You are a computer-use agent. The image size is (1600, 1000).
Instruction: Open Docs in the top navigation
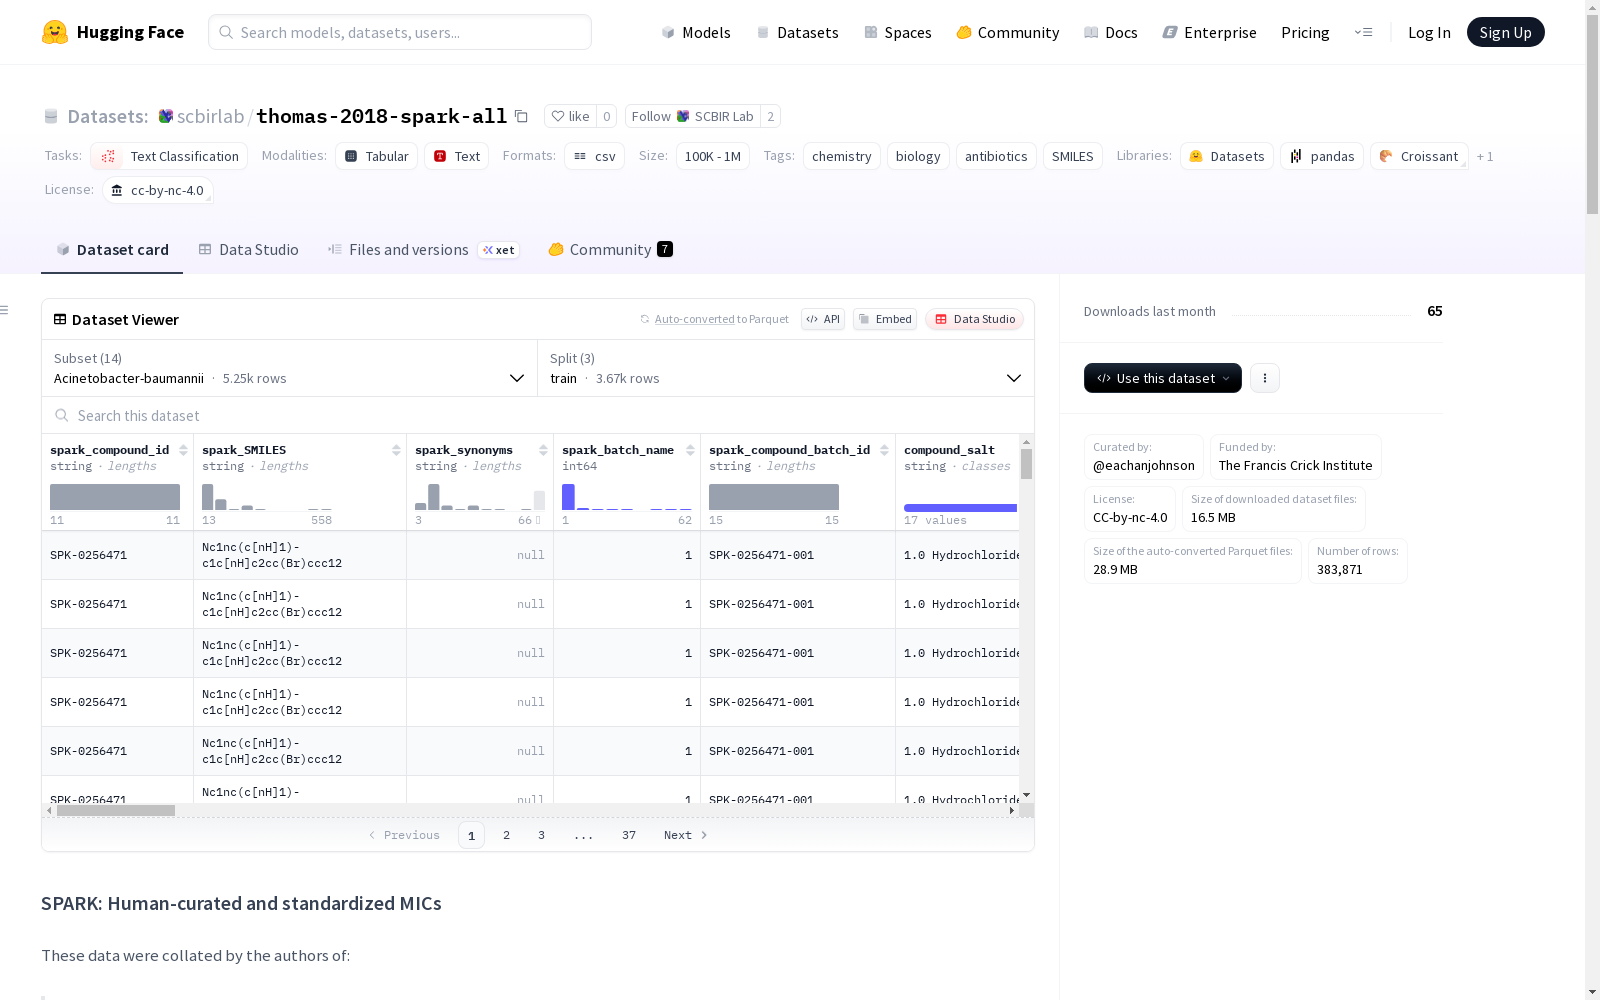[1111, 32]
